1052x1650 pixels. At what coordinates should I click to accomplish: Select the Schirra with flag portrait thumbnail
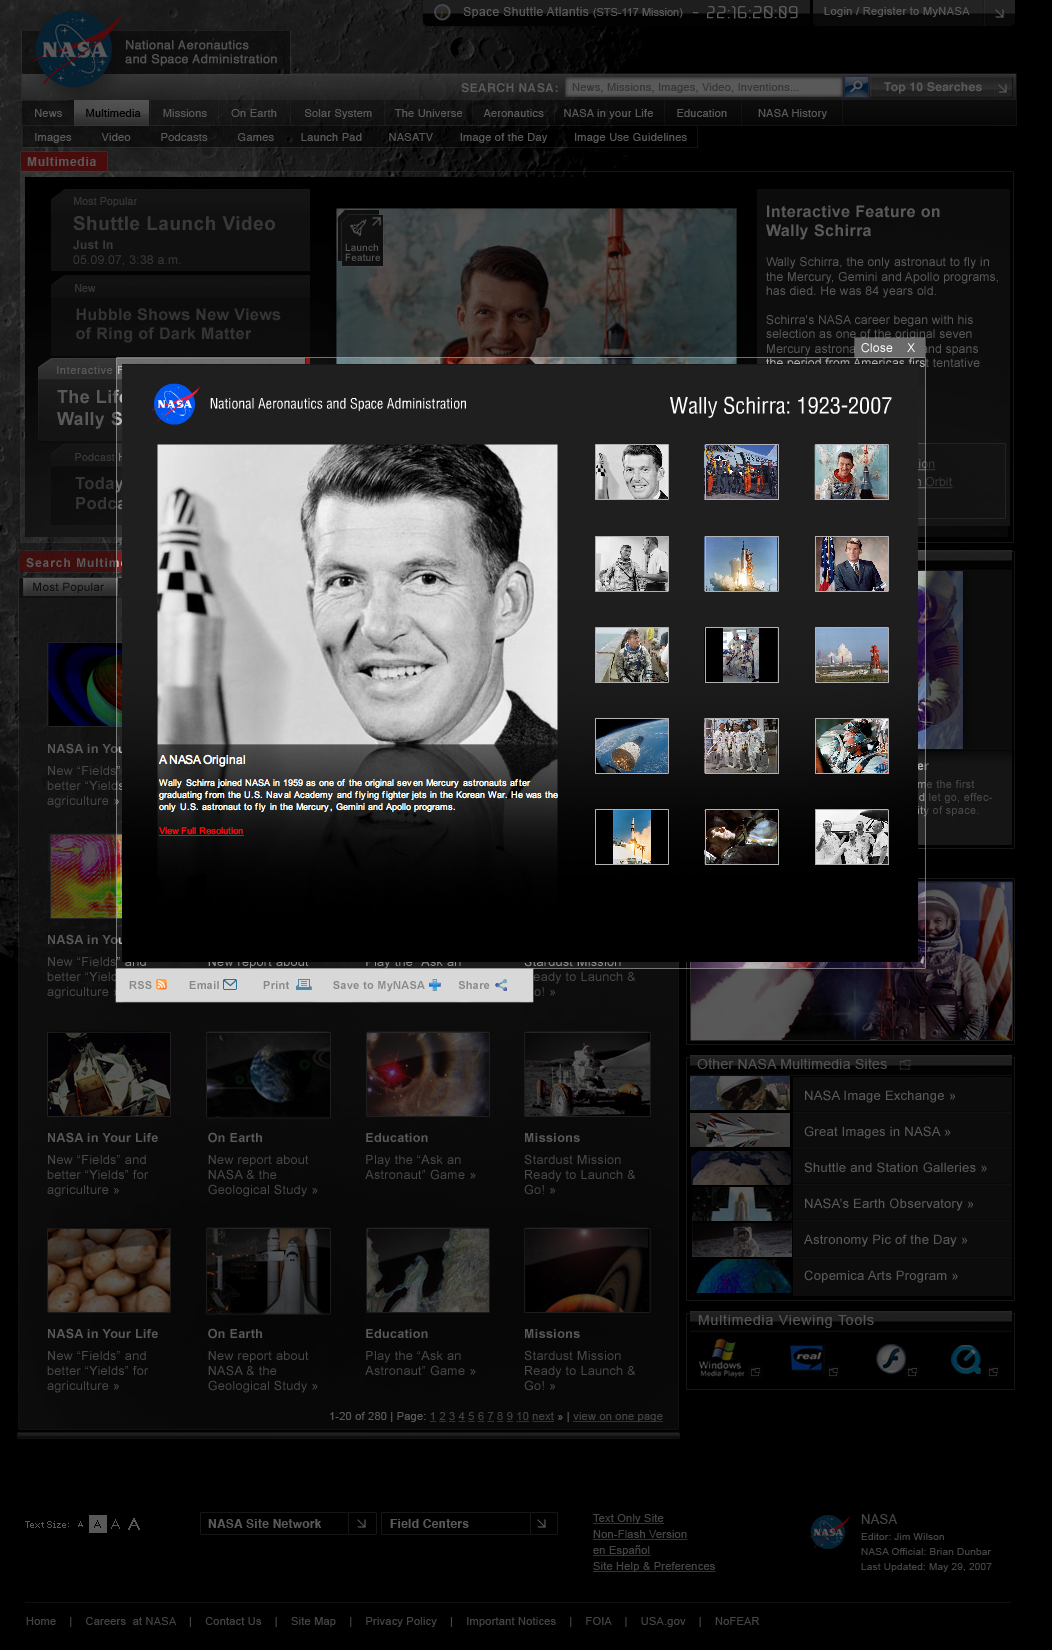pyautogui.click(x=852, y=563)
